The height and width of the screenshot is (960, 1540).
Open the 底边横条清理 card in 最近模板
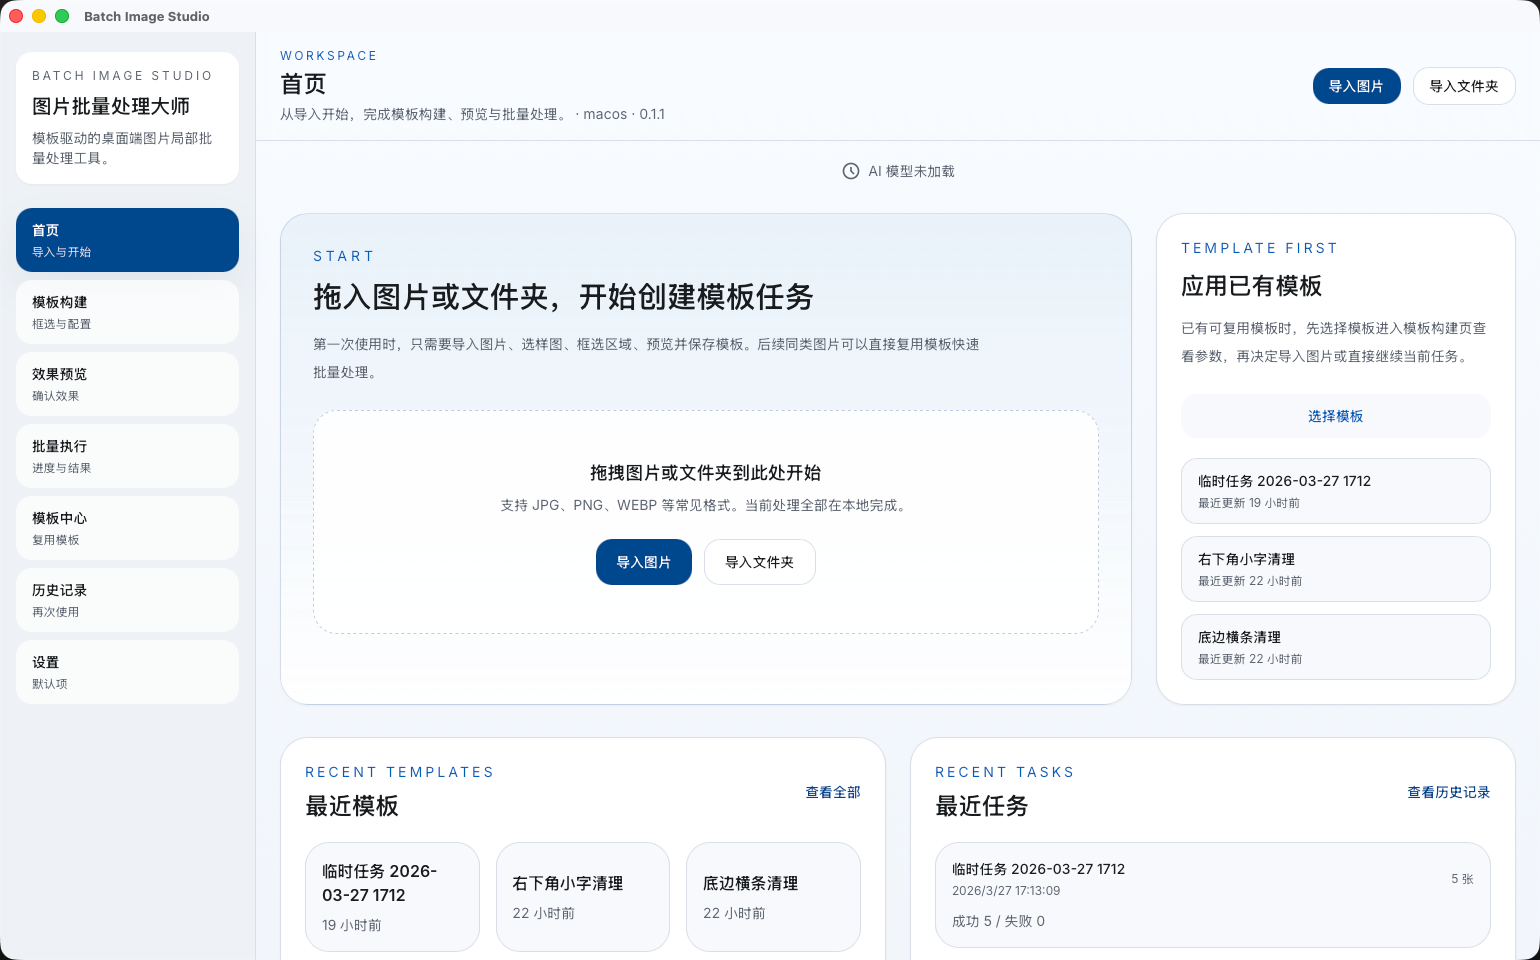tap(773, 896)
